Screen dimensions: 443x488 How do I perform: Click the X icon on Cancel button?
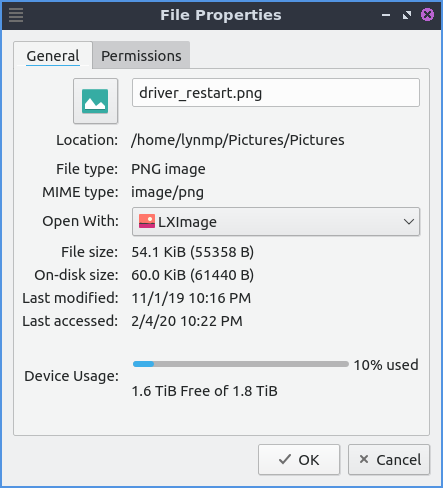(364, 459)
